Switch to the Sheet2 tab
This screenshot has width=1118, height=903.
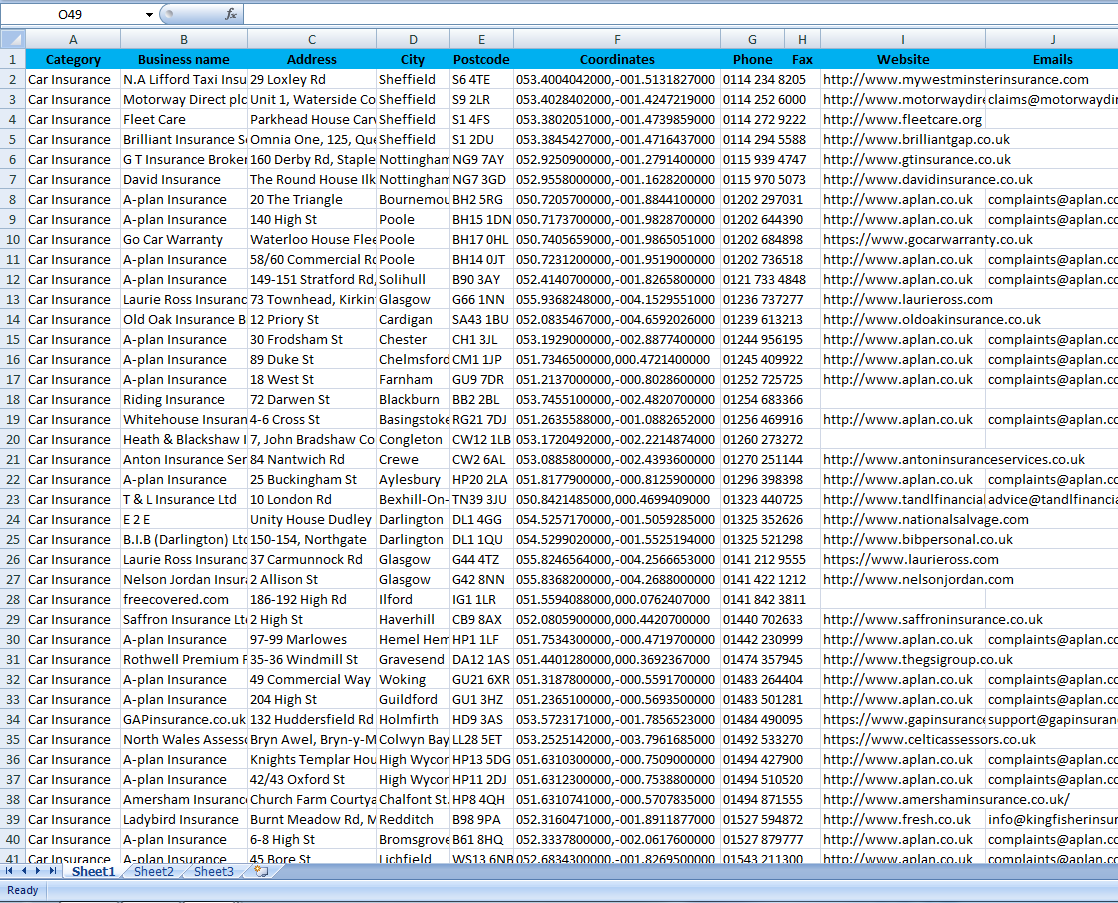click(x=153, y=872)
